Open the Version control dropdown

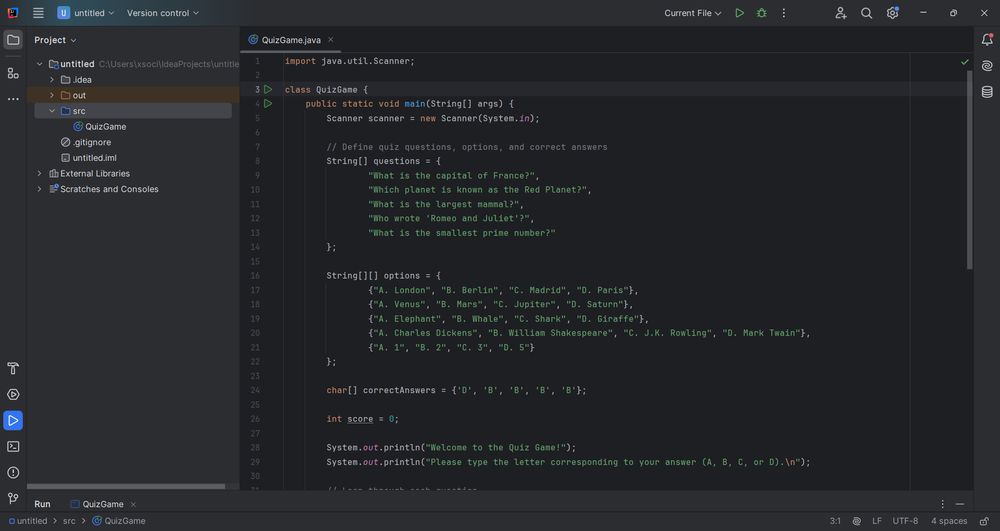(x=162, y=13)
